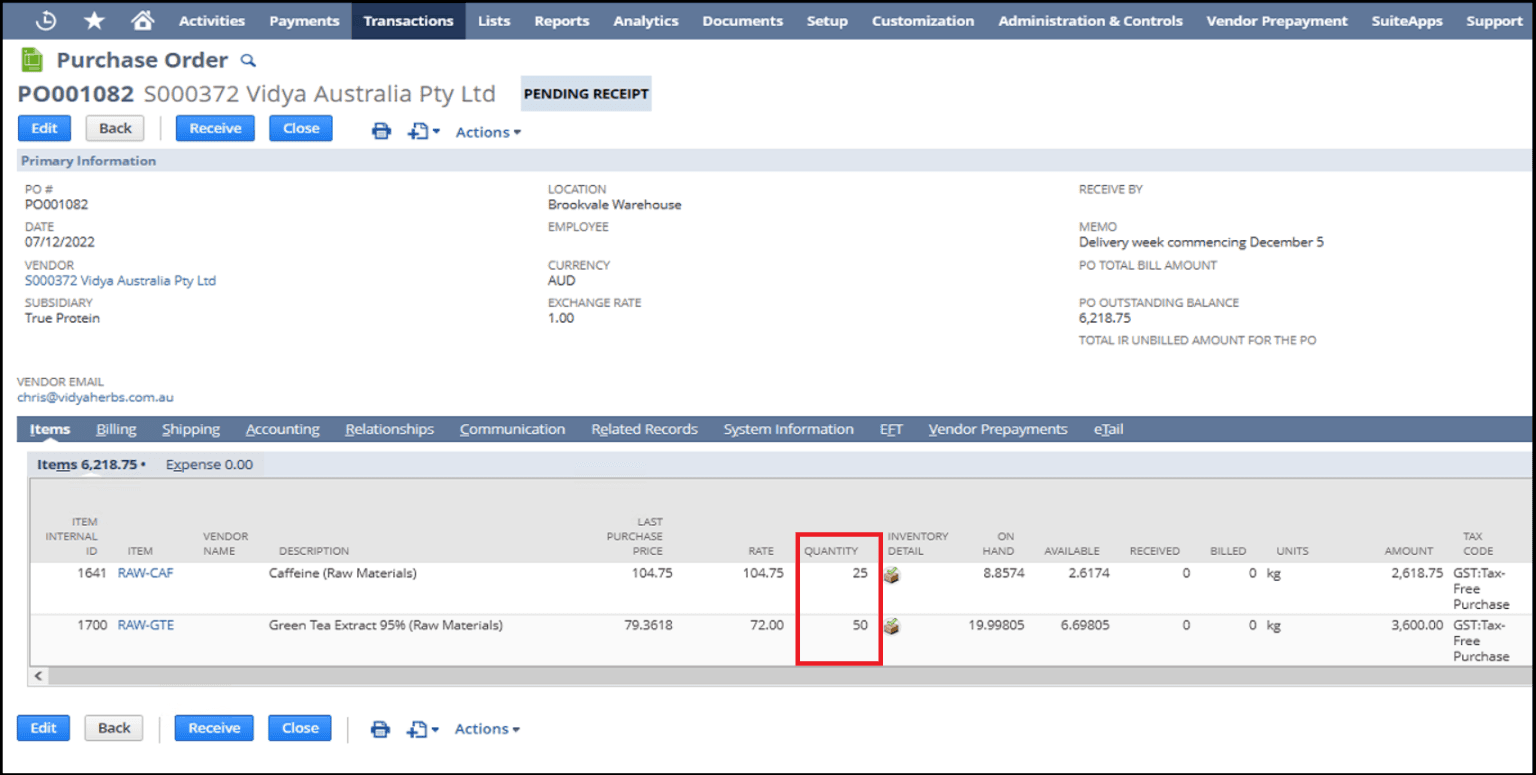Screen dimensions: 1536x775
Task: Select the Vendor Prepayments tab
Action: [x=997, y=428]
